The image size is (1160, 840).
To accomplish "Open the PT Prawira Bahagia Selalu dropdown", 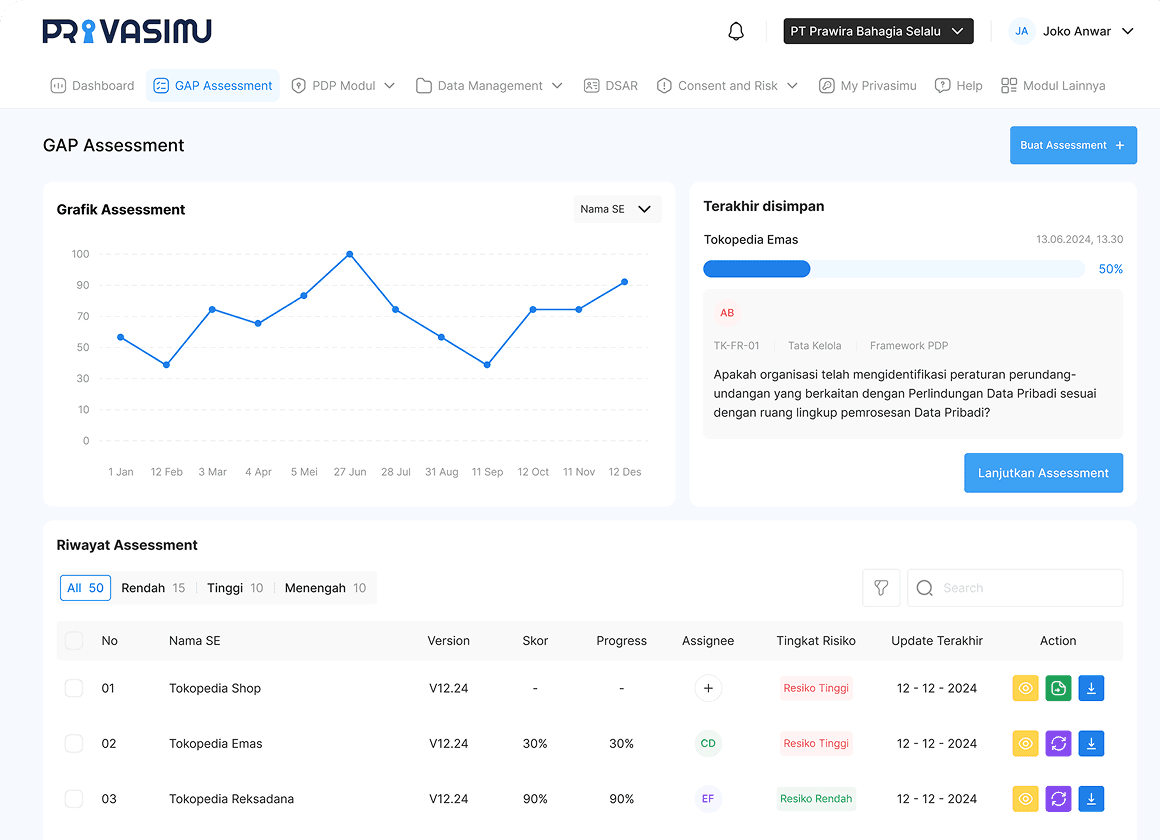I will 878,31.
